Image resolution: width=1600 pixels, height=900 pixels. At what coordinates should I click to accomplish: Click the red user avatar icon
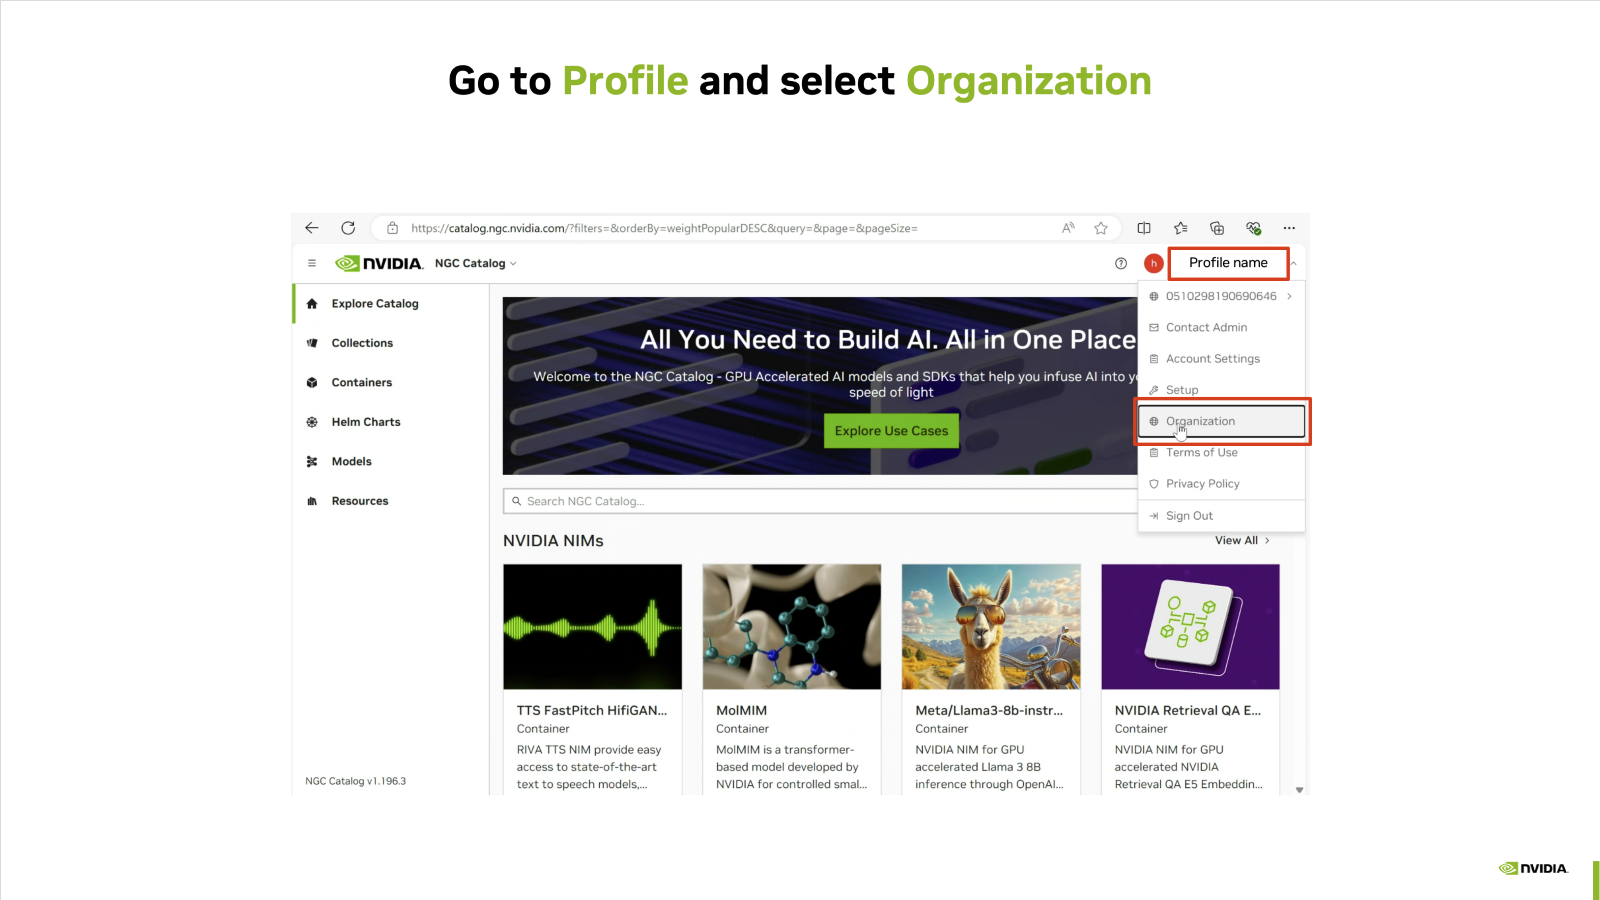point(1154,263)
